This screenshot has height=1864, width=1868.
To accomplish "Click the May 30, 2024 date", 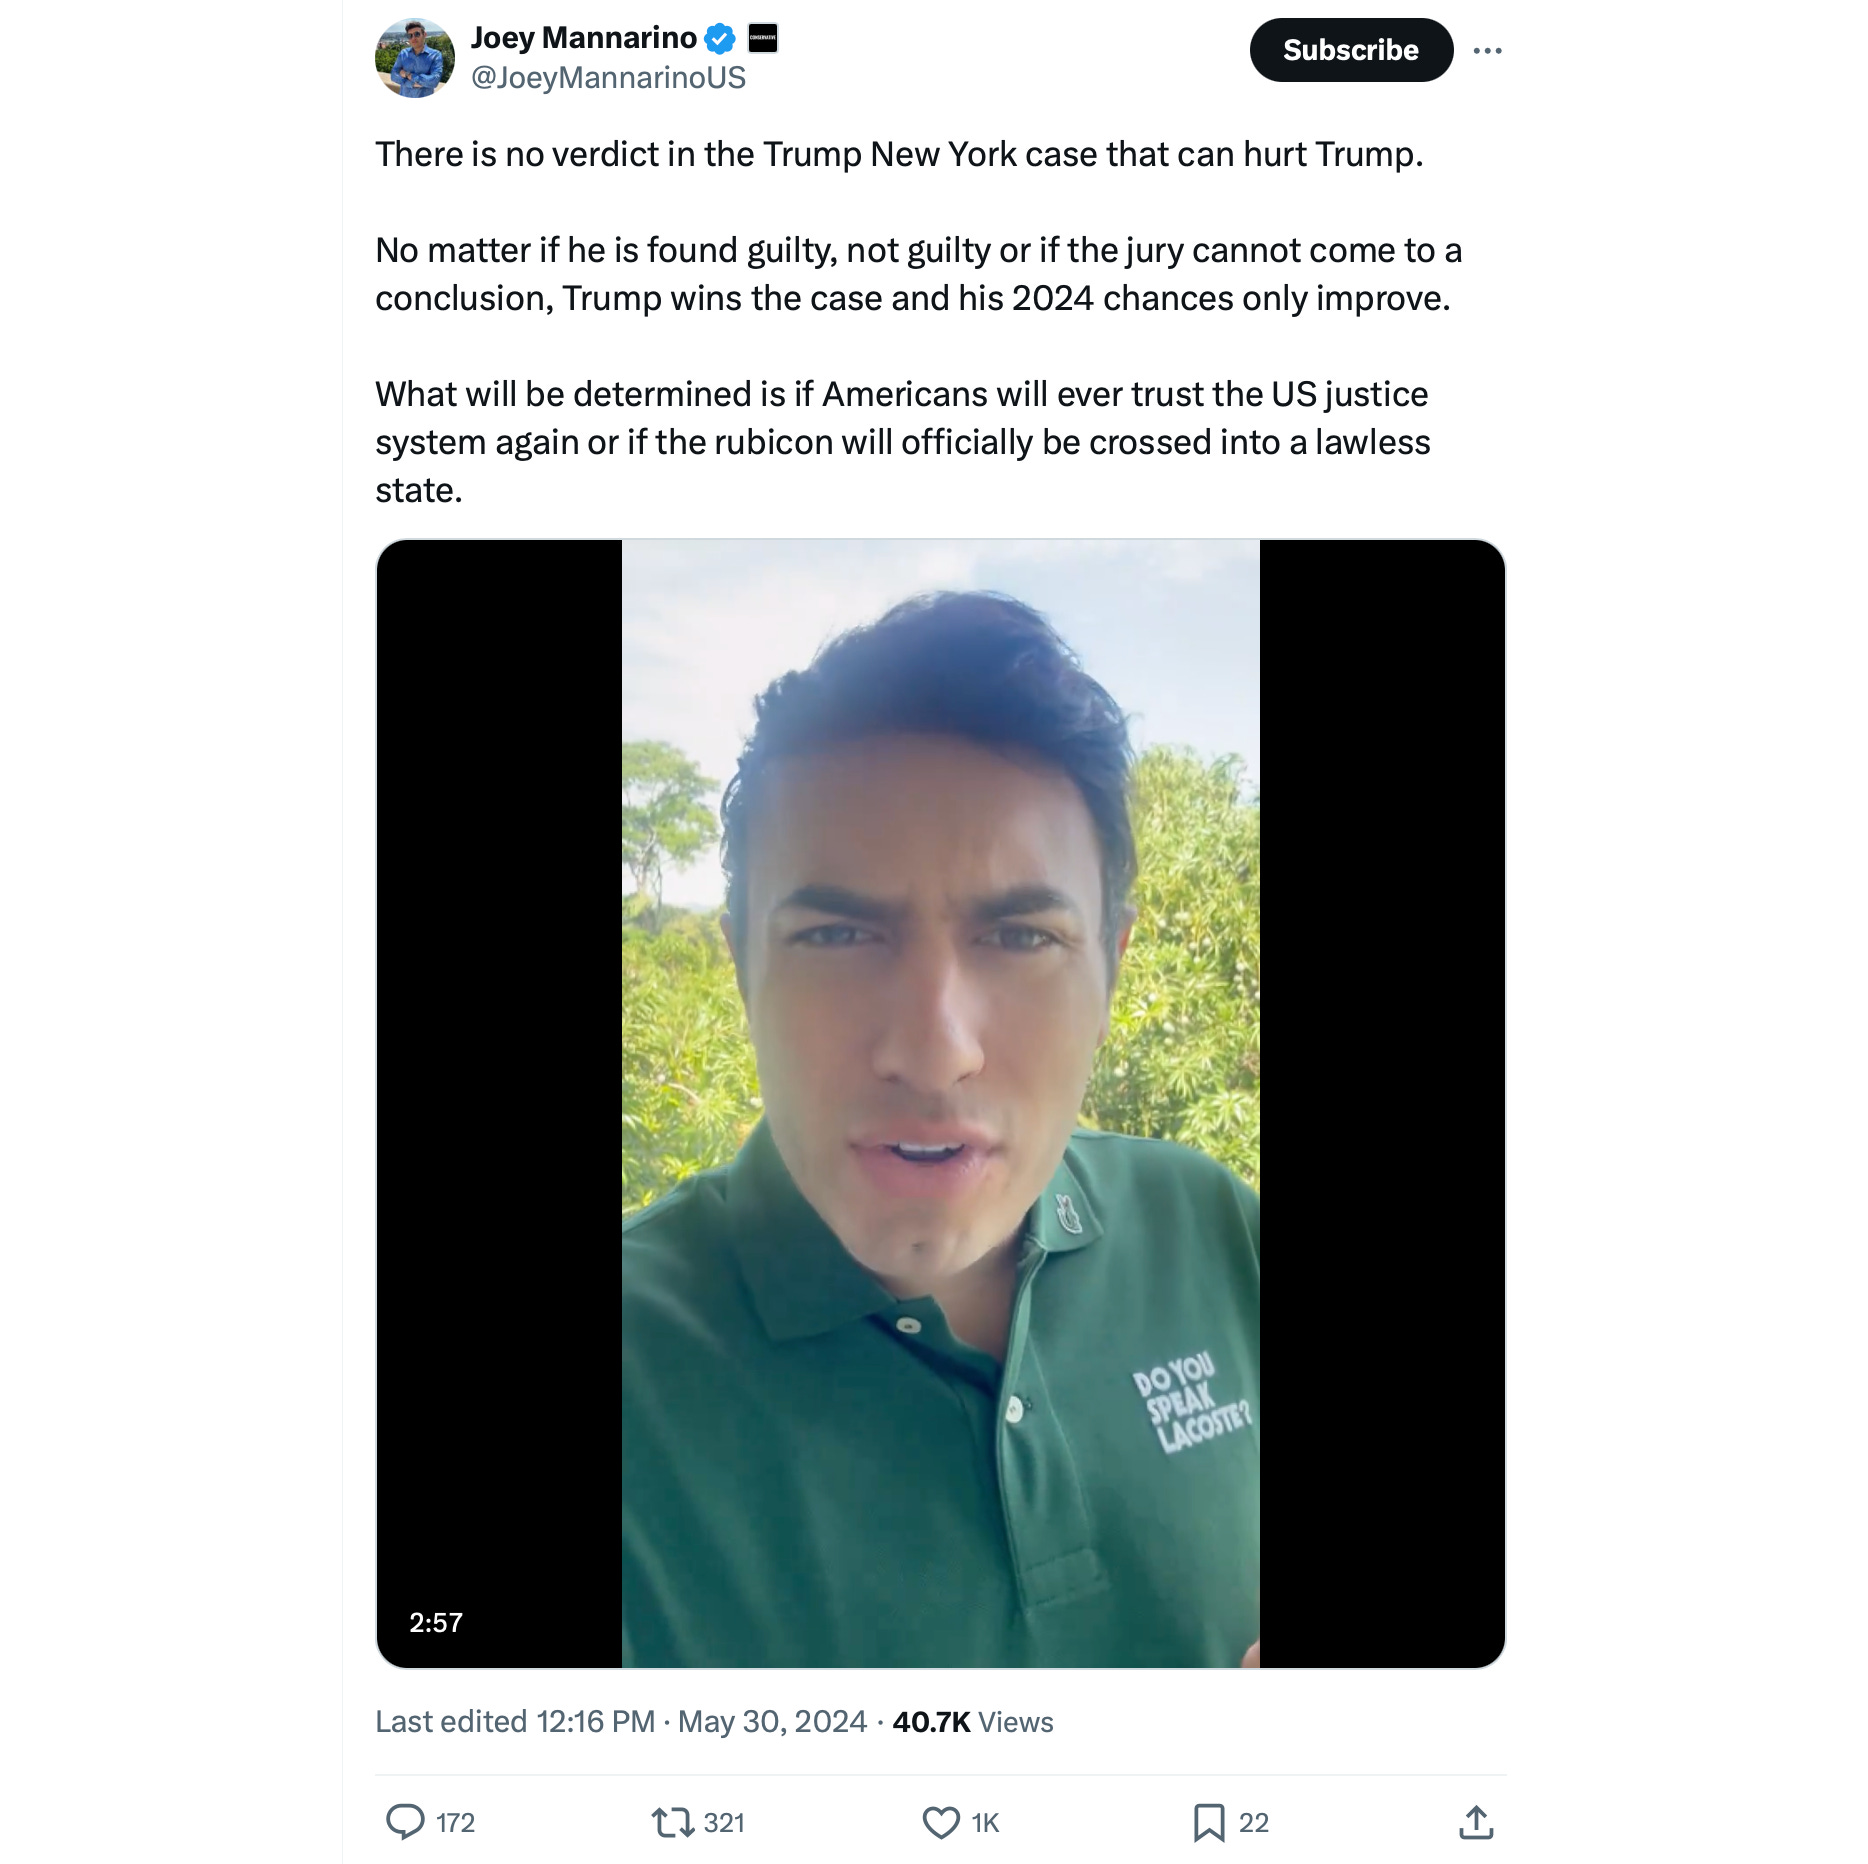I will pyautogui.click(x=772, y=1721).
